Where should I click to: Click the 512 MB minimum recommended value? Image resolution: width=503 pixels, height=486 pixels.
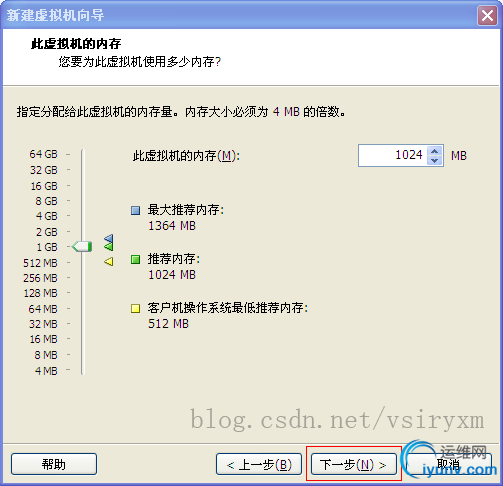coord(168,324)
